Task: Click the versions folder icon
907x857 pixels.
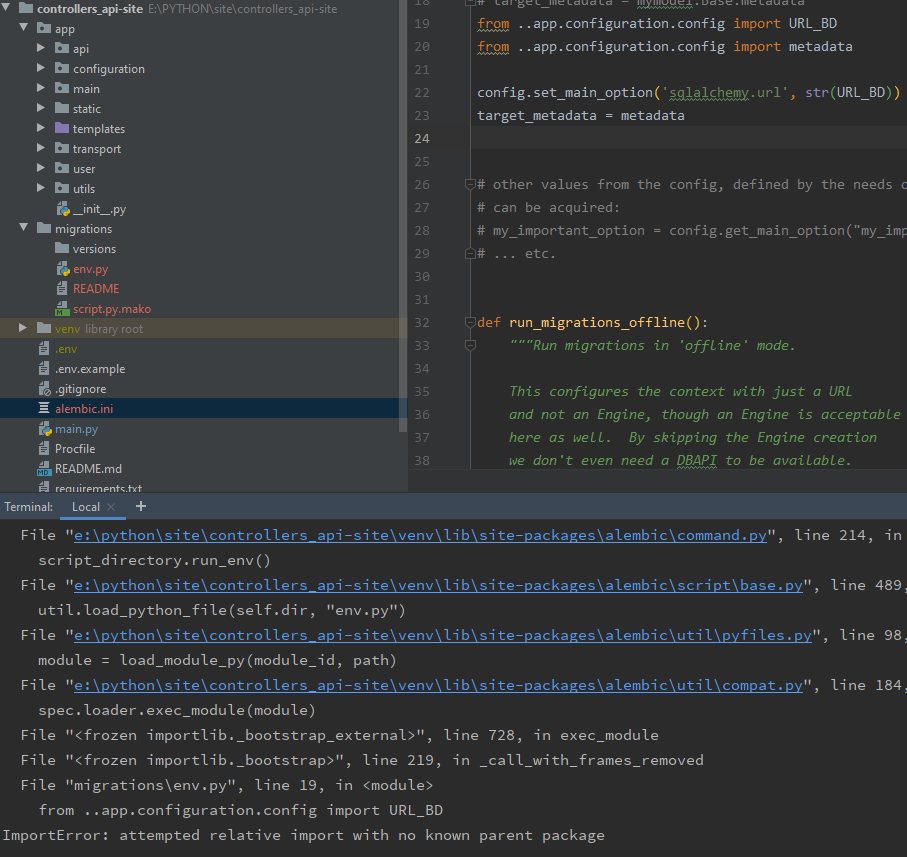Action: click(x=62, y=248)
